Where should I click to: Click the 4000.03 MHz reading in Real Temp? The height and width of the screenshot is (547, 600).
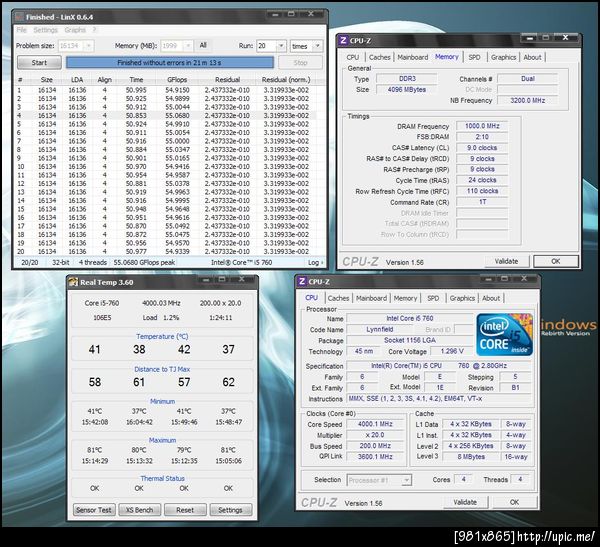[x=161, y=303]
